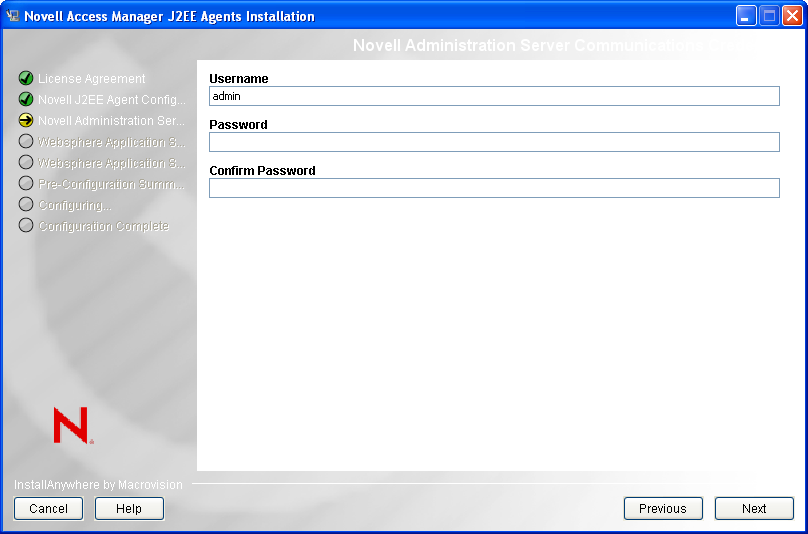Select the Novell Administration Ser... step text
Image resolution: width=808 pixels, height=534 pixels.
[x=111, y=121]
